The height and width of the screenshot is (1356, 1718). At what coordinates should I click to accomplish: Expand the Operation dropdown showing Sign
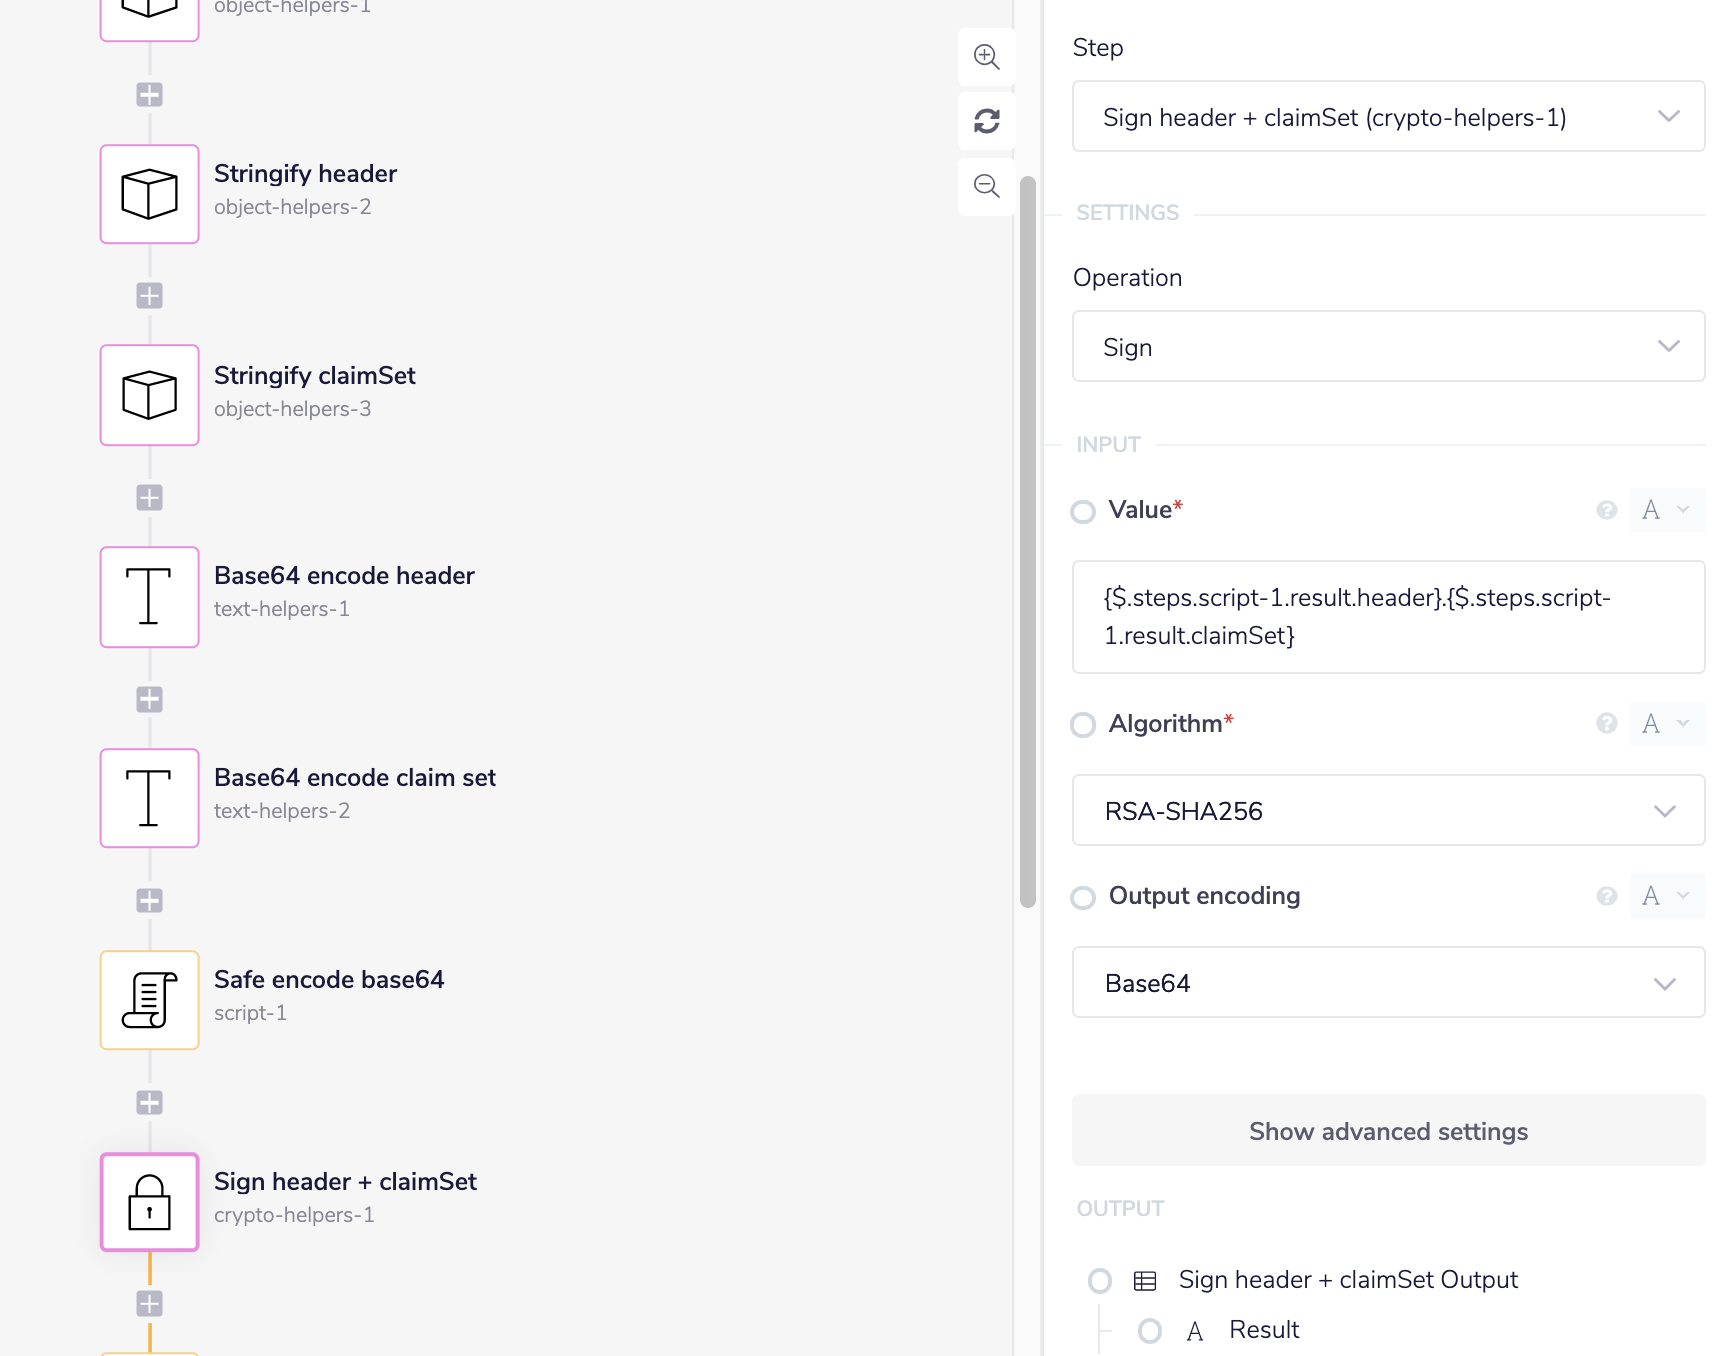[1388, 347]
